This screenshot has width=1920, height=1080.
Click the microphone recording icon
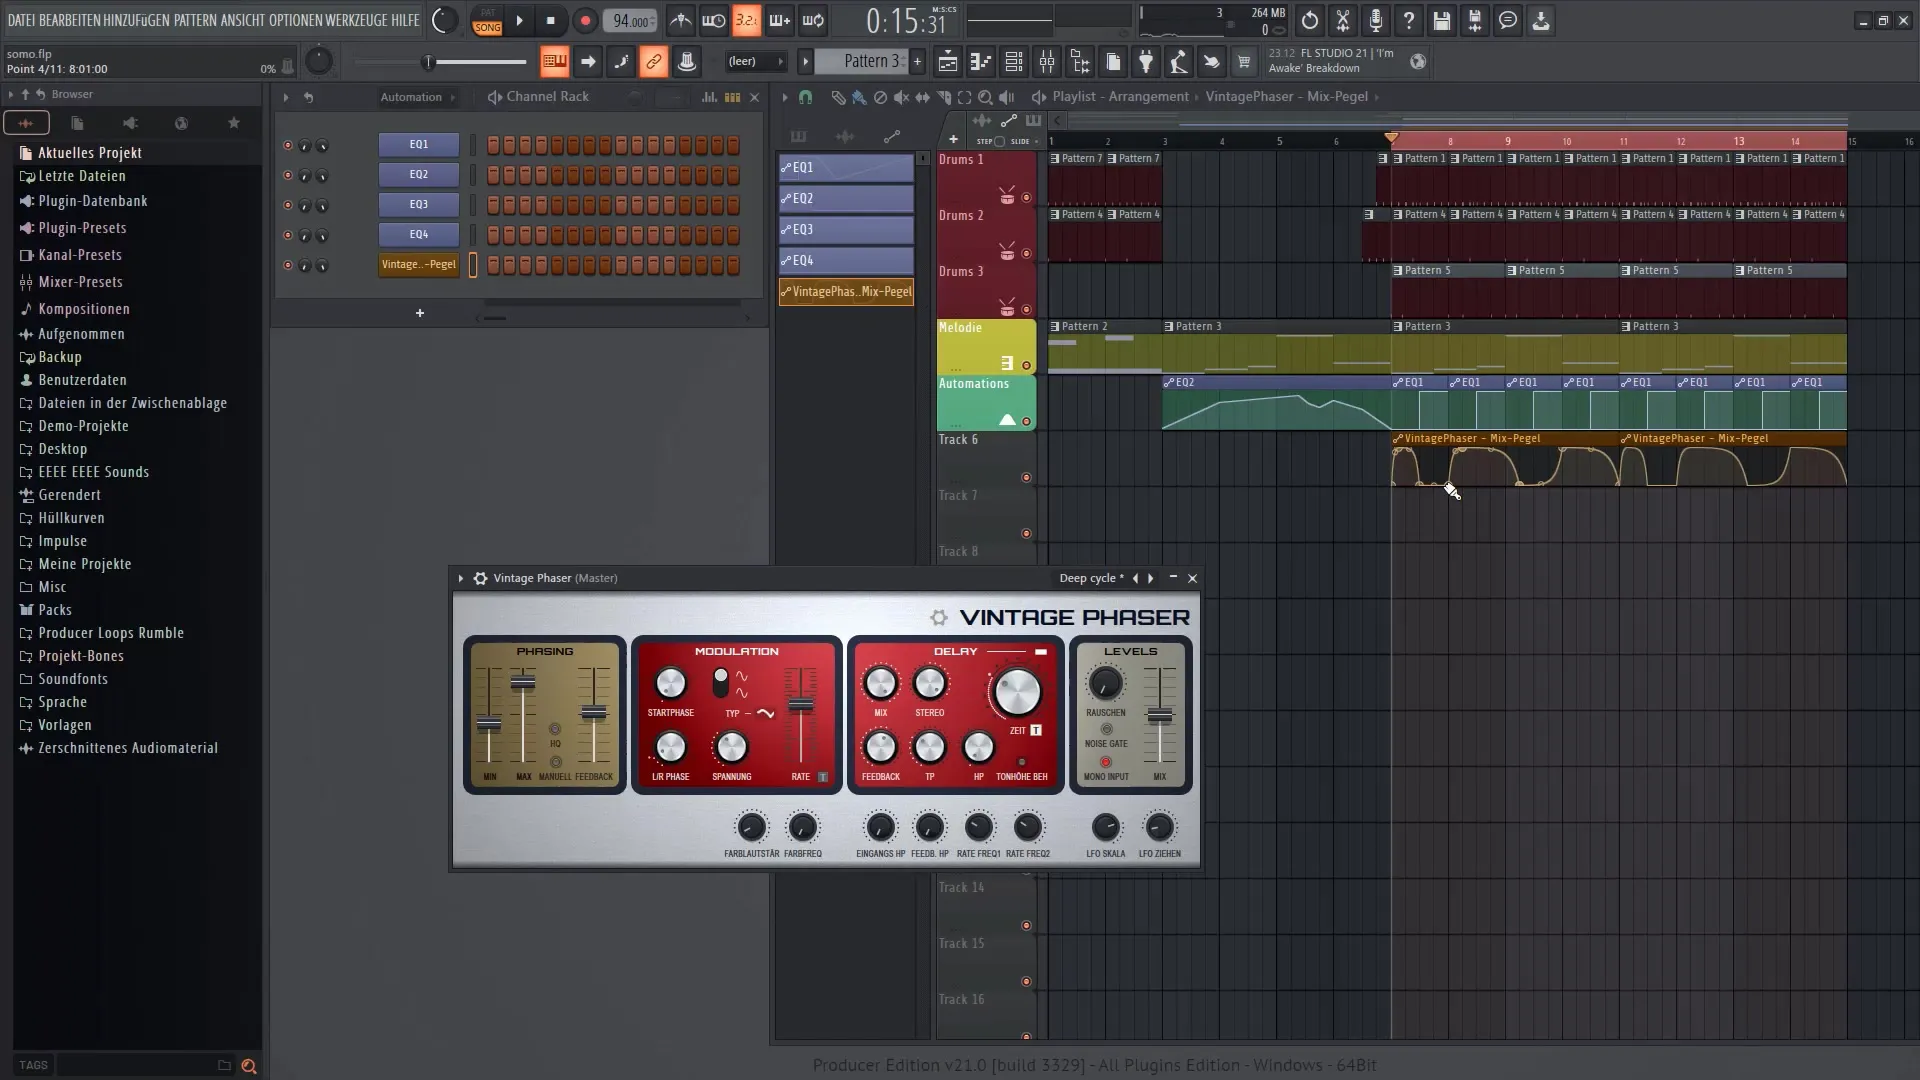pos(1375,20)
